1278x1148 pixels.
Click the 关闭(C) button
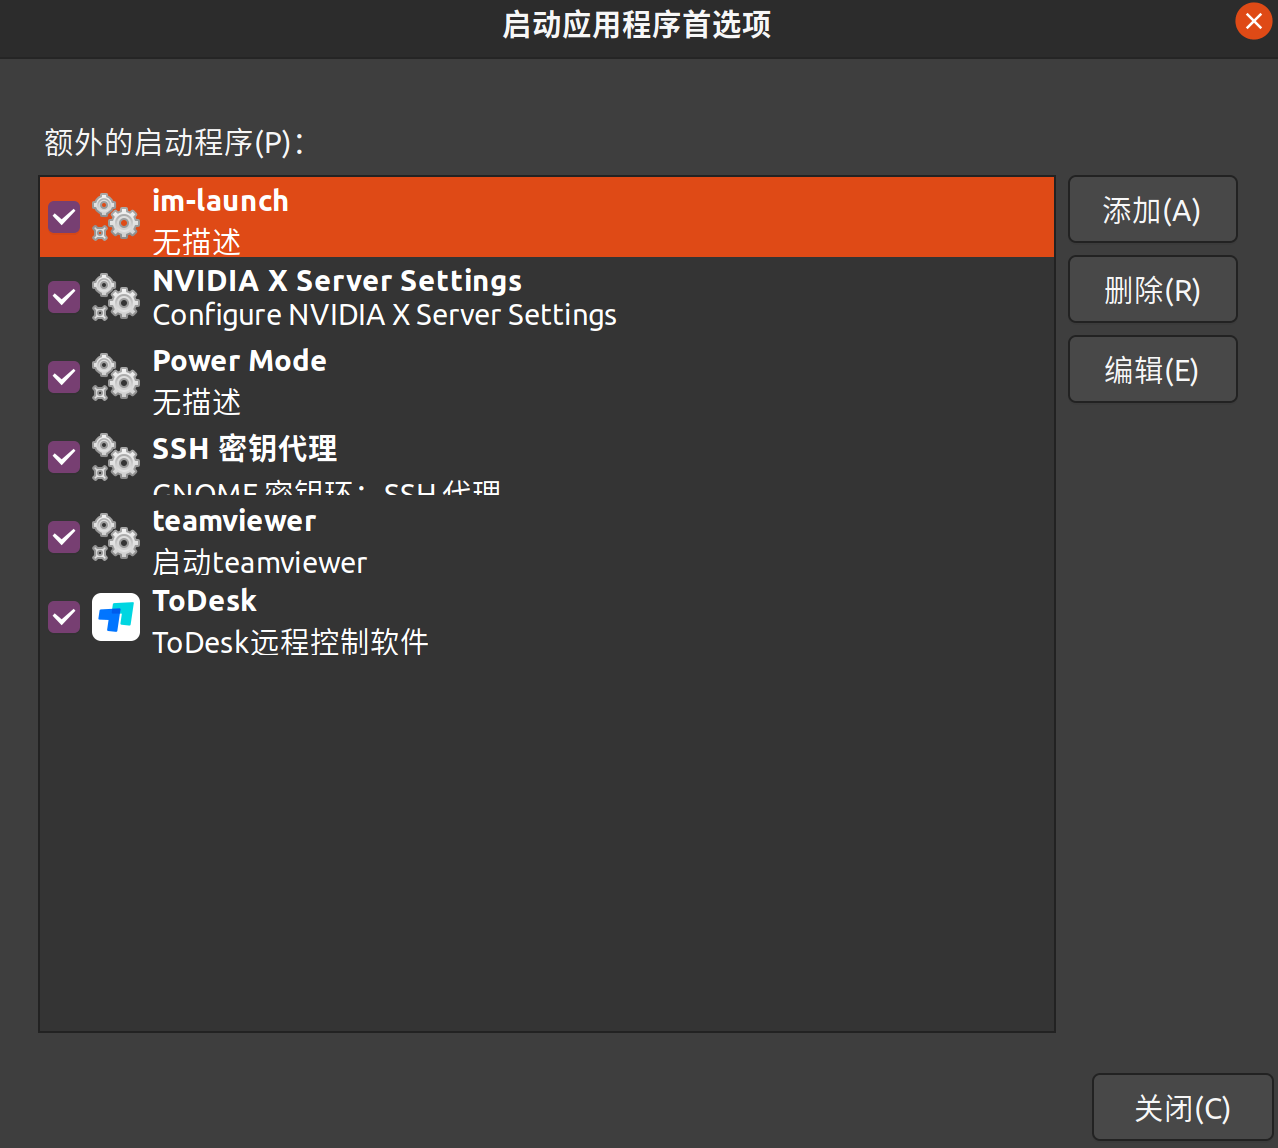point(1182,1108)
